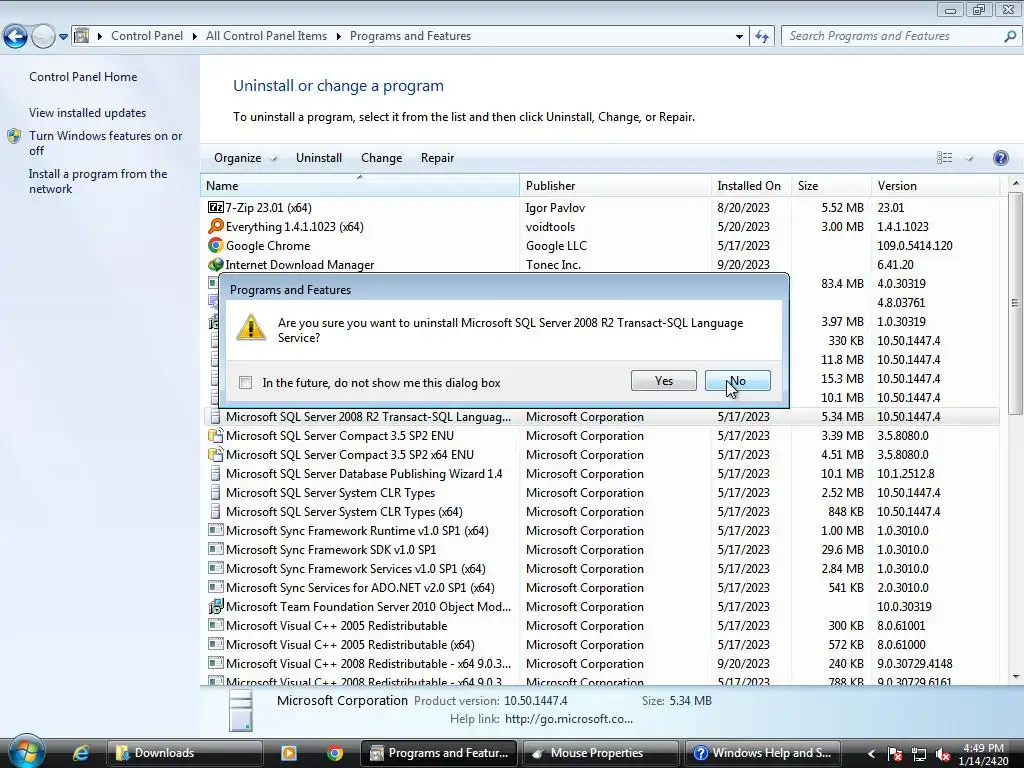Click the Version column header

[935, 185]
